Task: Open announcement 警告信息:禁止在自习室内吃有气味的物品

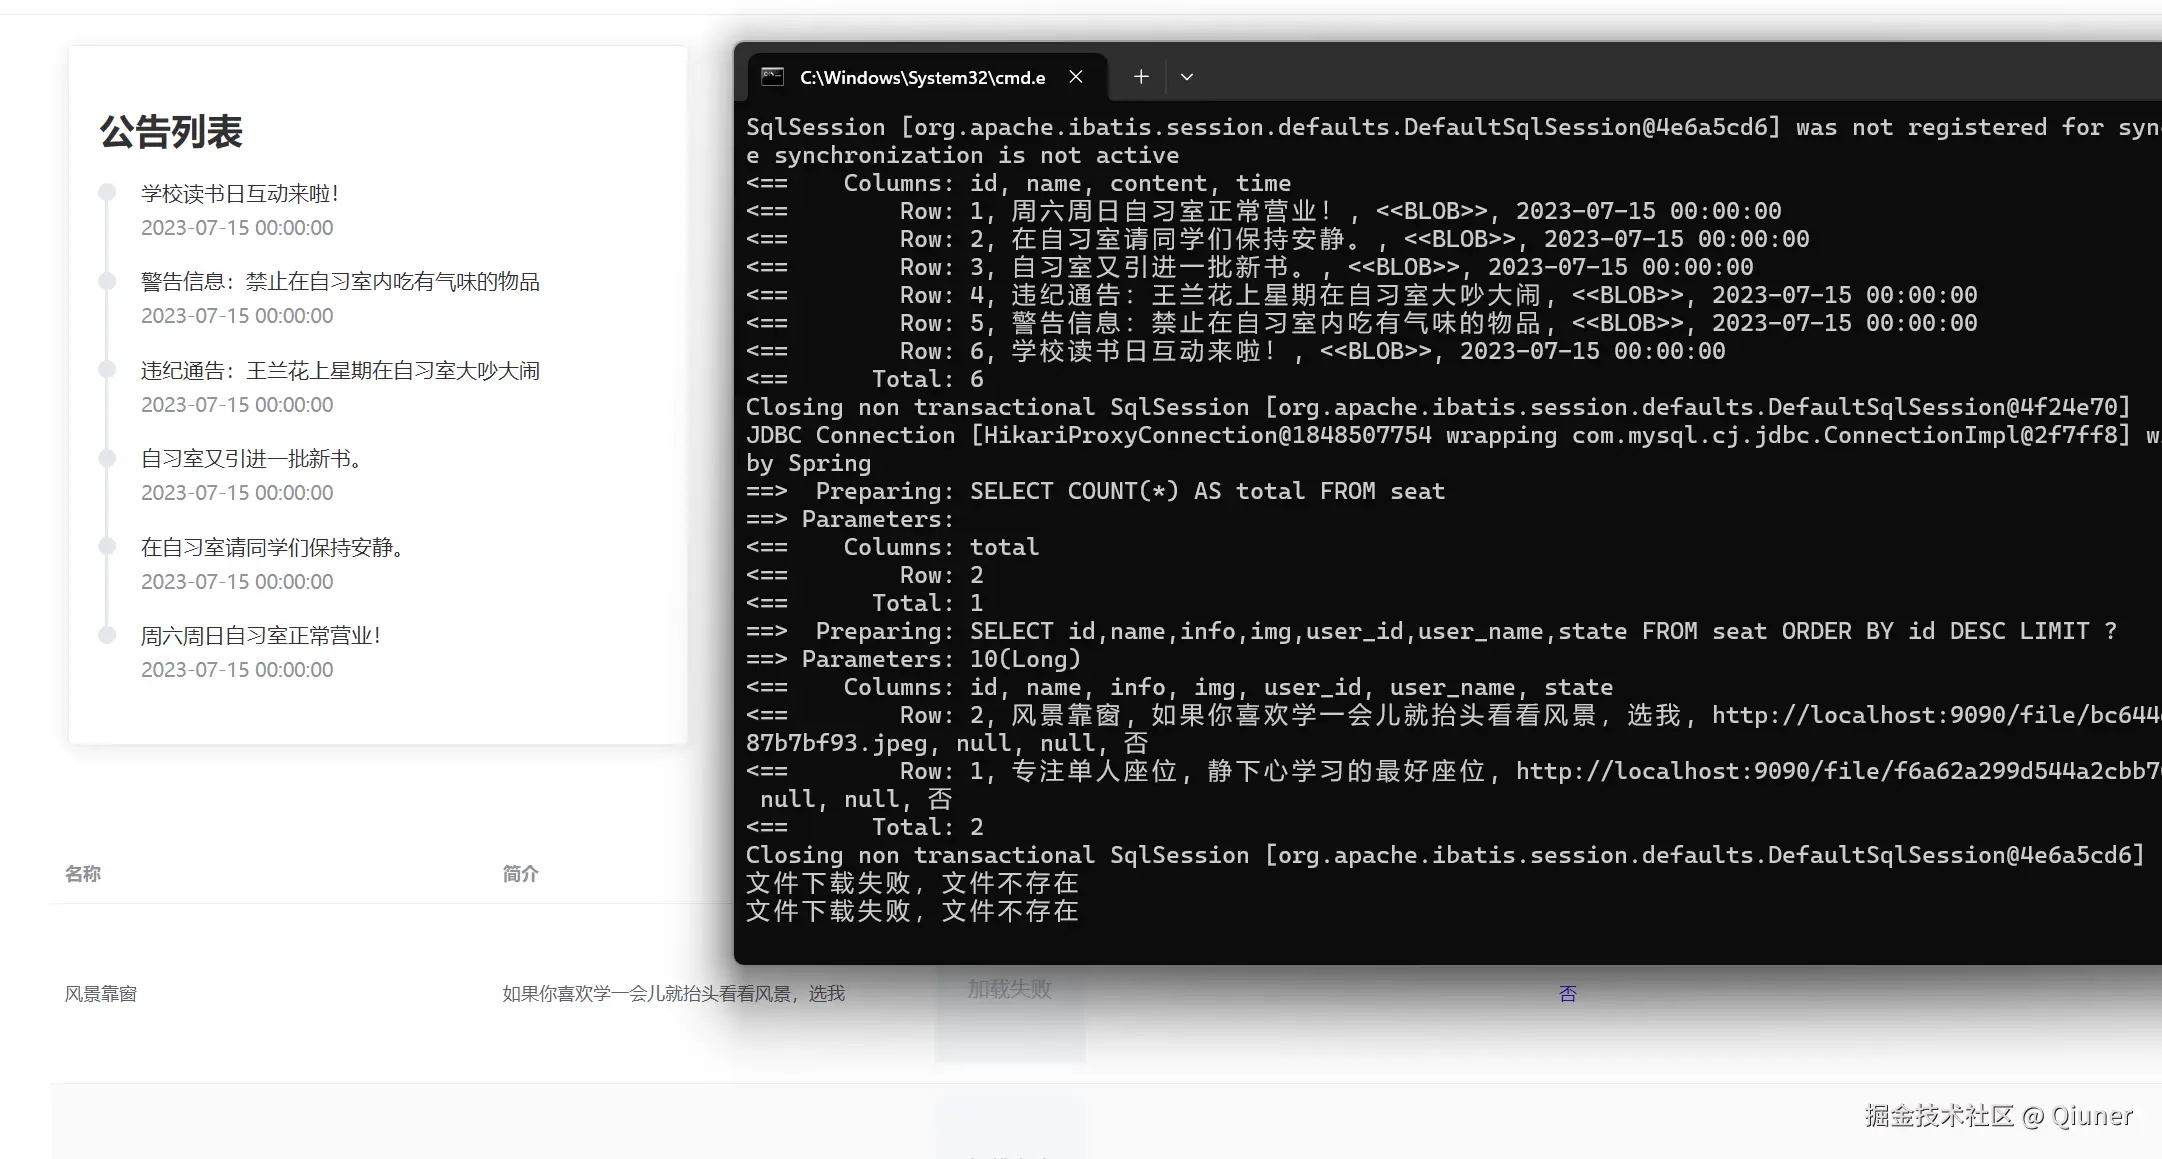Action: click(x=340, y=282)
